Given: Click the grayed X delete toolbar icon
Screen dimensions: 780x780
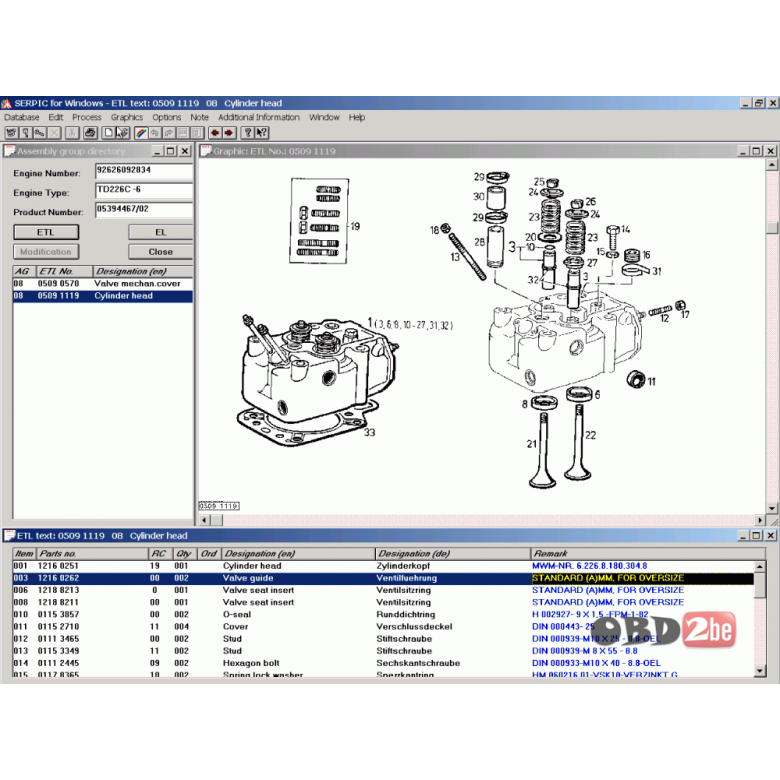Looking at the screenshot, I should tap(54, 133).
